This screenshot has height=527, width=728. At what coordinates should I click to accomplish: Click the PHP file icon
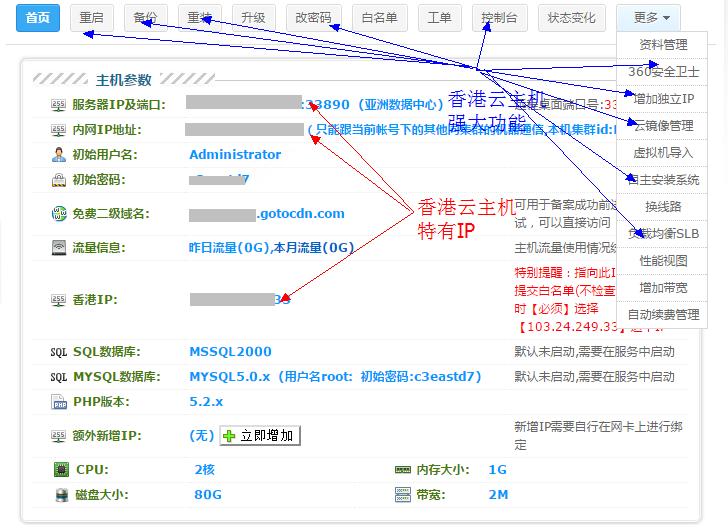[59, 402]
